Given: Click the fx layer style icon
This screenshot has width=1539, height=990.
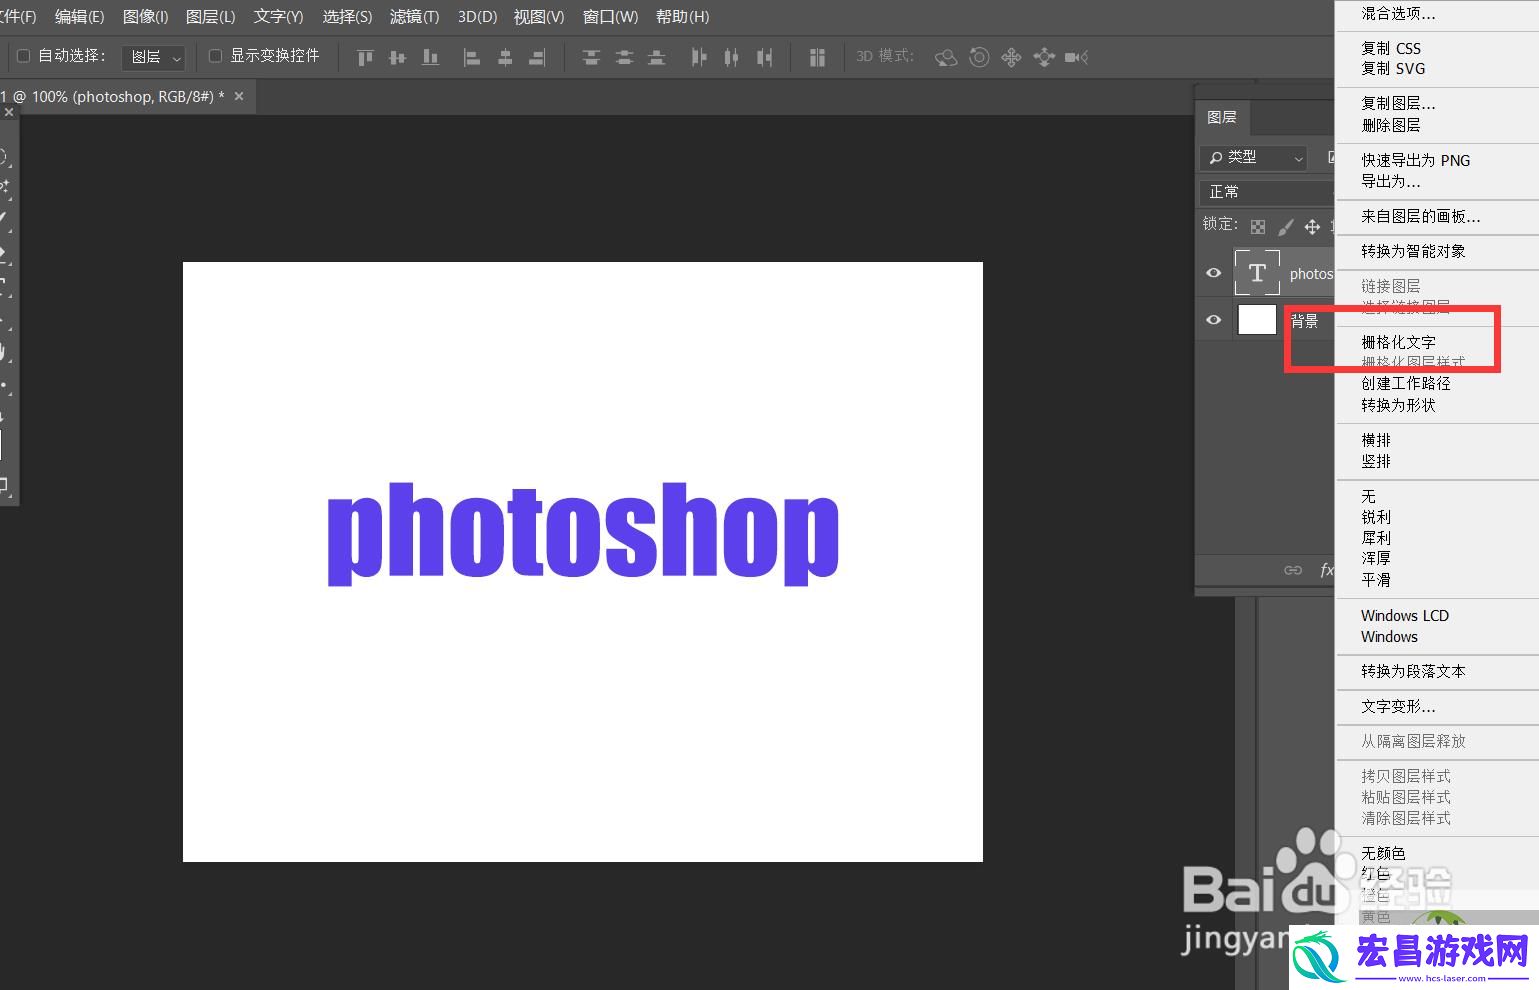Looking at the screenshot, I should pos(1326,570).
